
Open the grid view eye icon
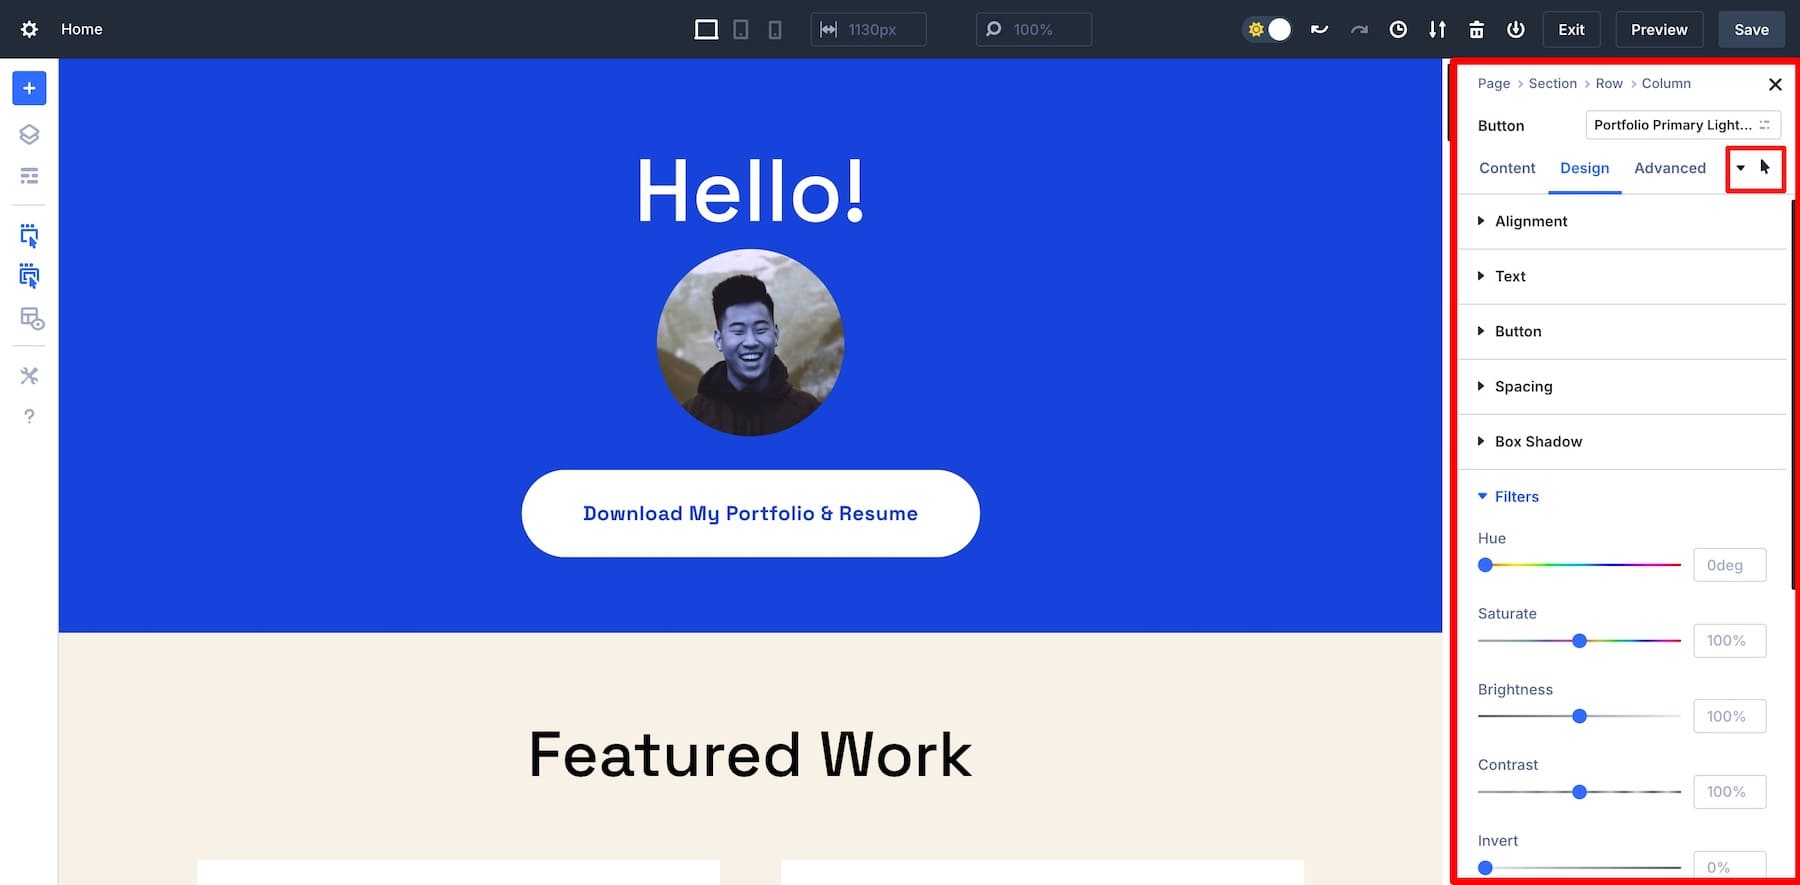pyautogui.click(x=31, y=319)
